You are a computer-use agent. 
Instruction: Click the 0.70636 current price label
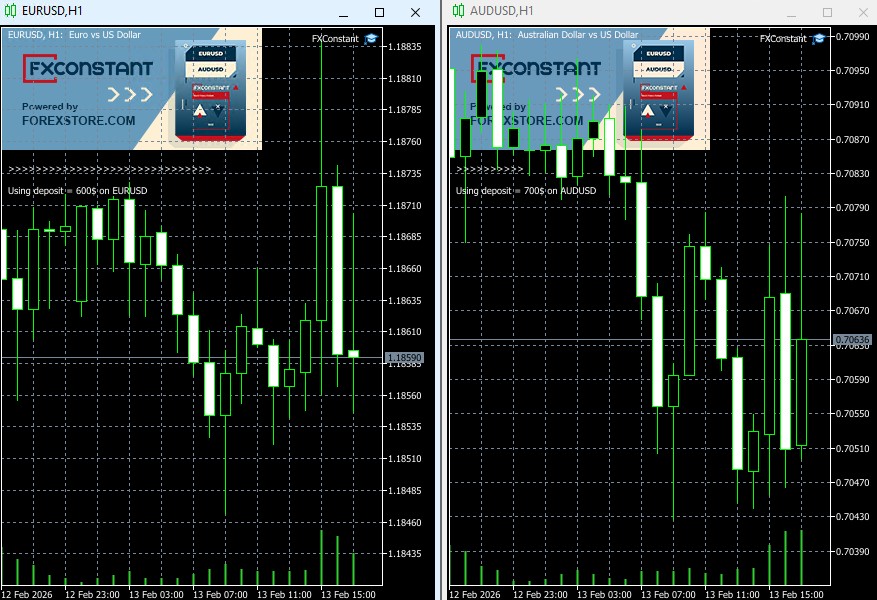(853, 340)
